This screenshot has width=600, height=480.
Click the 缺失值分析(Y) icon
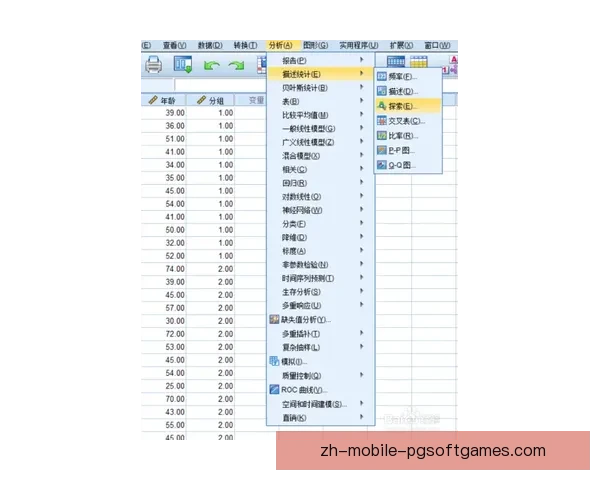pos(274,319)
